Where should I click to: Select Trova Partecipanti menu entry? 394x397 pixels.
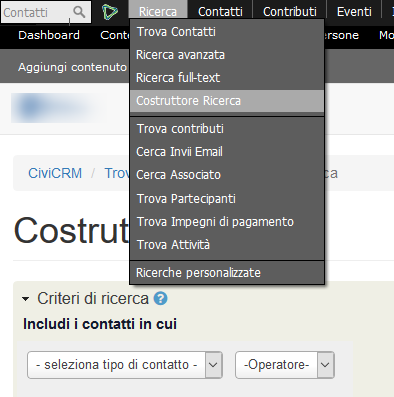click(227, 199)
